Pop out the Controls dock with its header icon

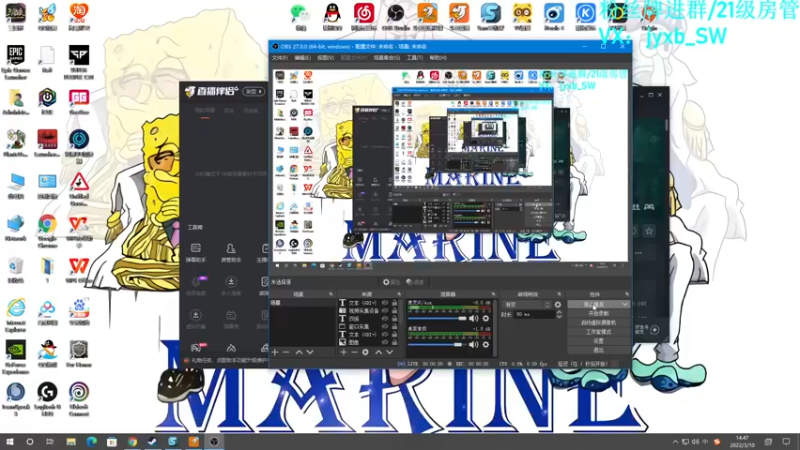pos(627,294)
